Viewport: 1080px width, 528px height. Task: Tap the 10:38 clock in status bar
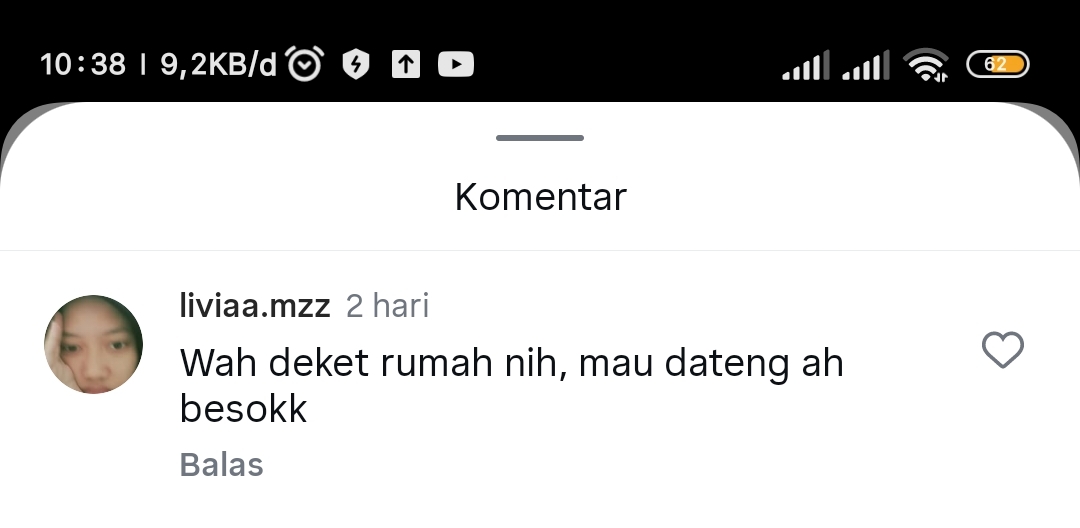pos(83,65)
